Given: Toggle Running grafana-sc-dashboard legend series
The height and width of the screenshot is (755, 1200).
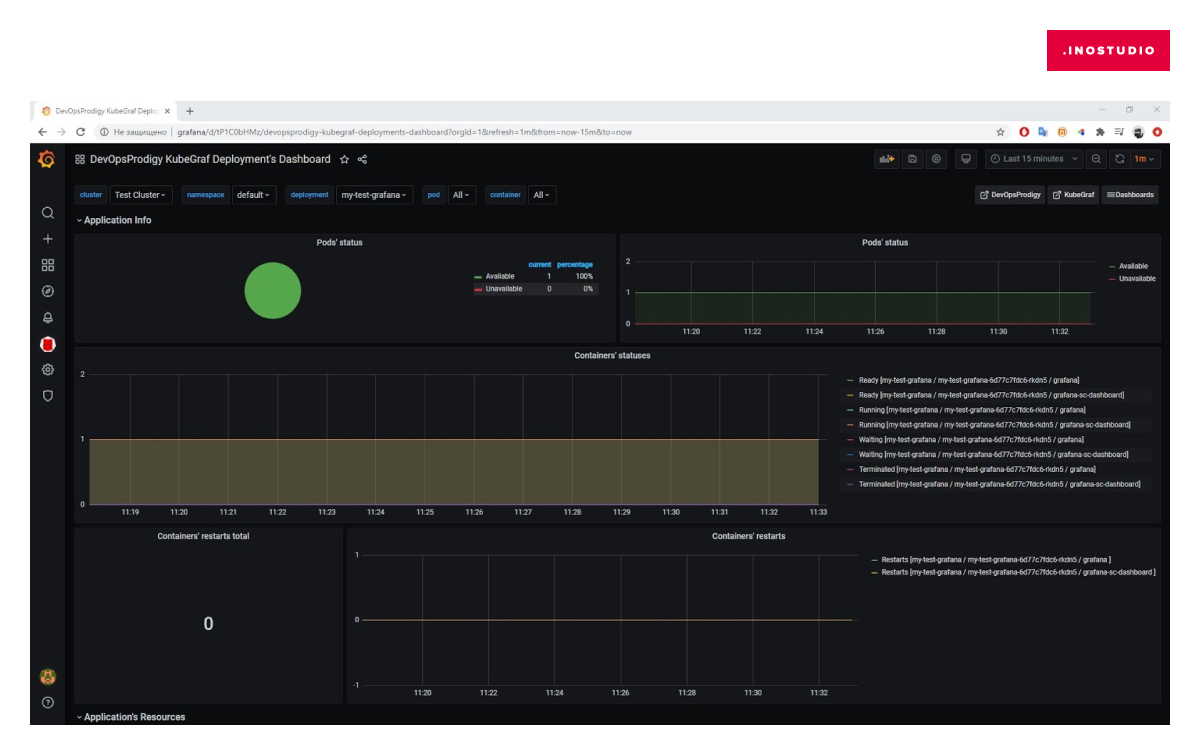Looking at the screenshot, I should (994, 425).
